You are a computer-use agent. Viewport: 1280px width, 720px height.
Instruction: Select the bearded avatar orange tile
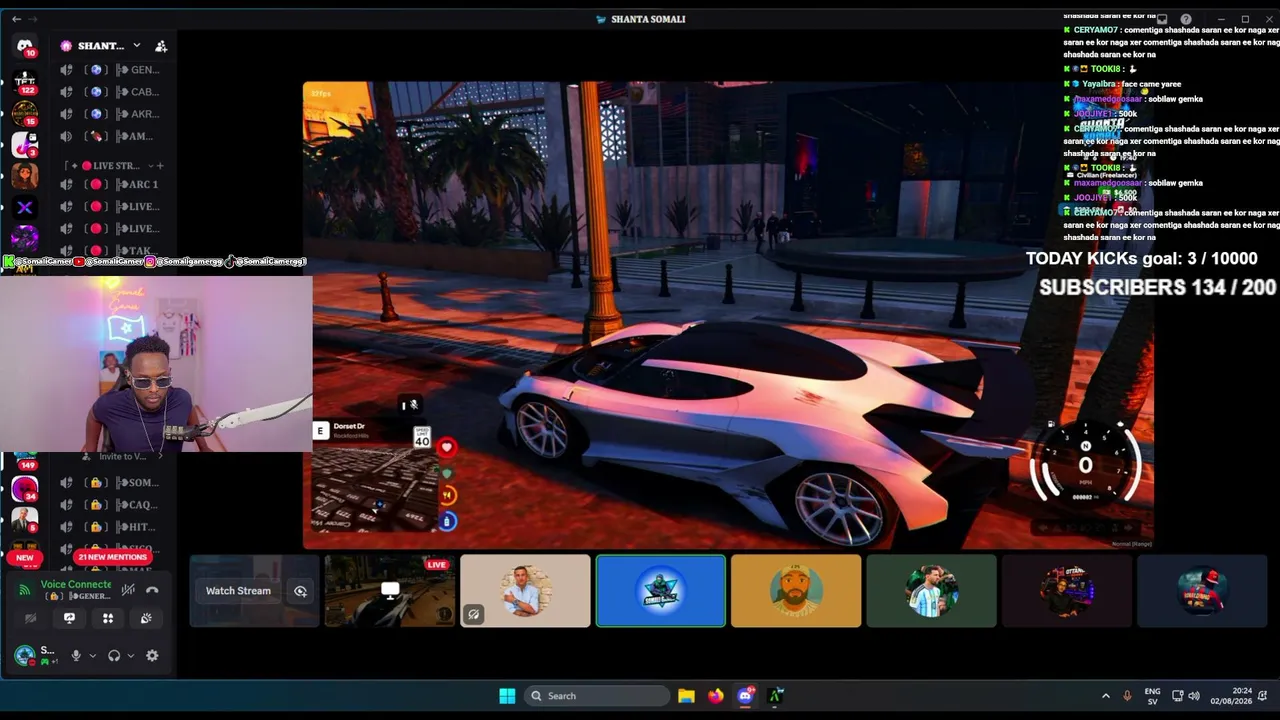click(x=796, y=591)
